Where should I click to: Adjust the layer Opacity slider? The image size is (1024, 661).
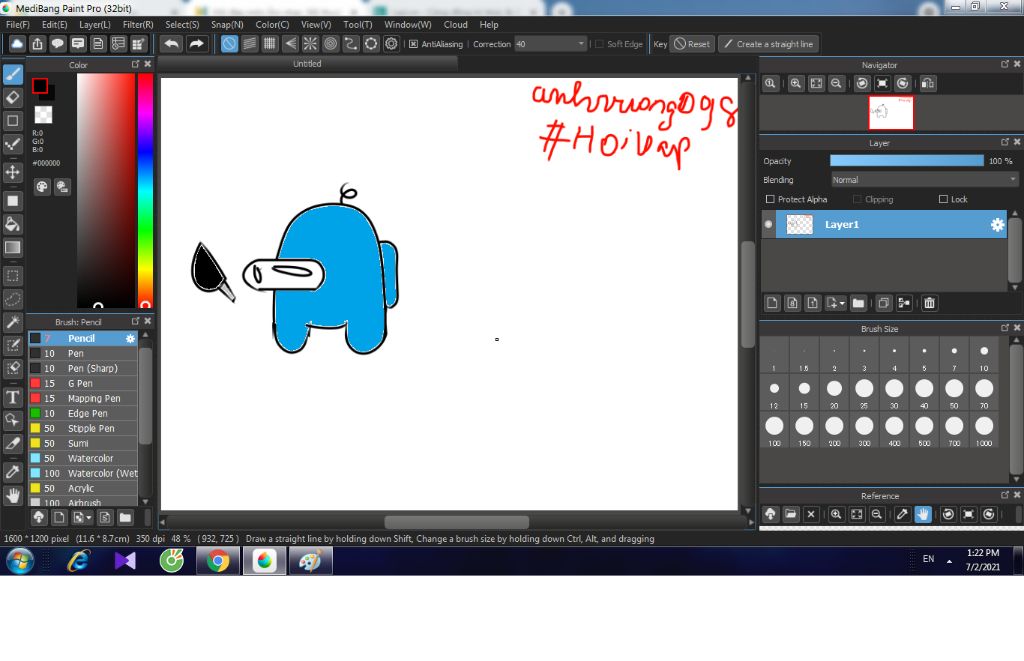pyautogui.click(x=906, y=161)
